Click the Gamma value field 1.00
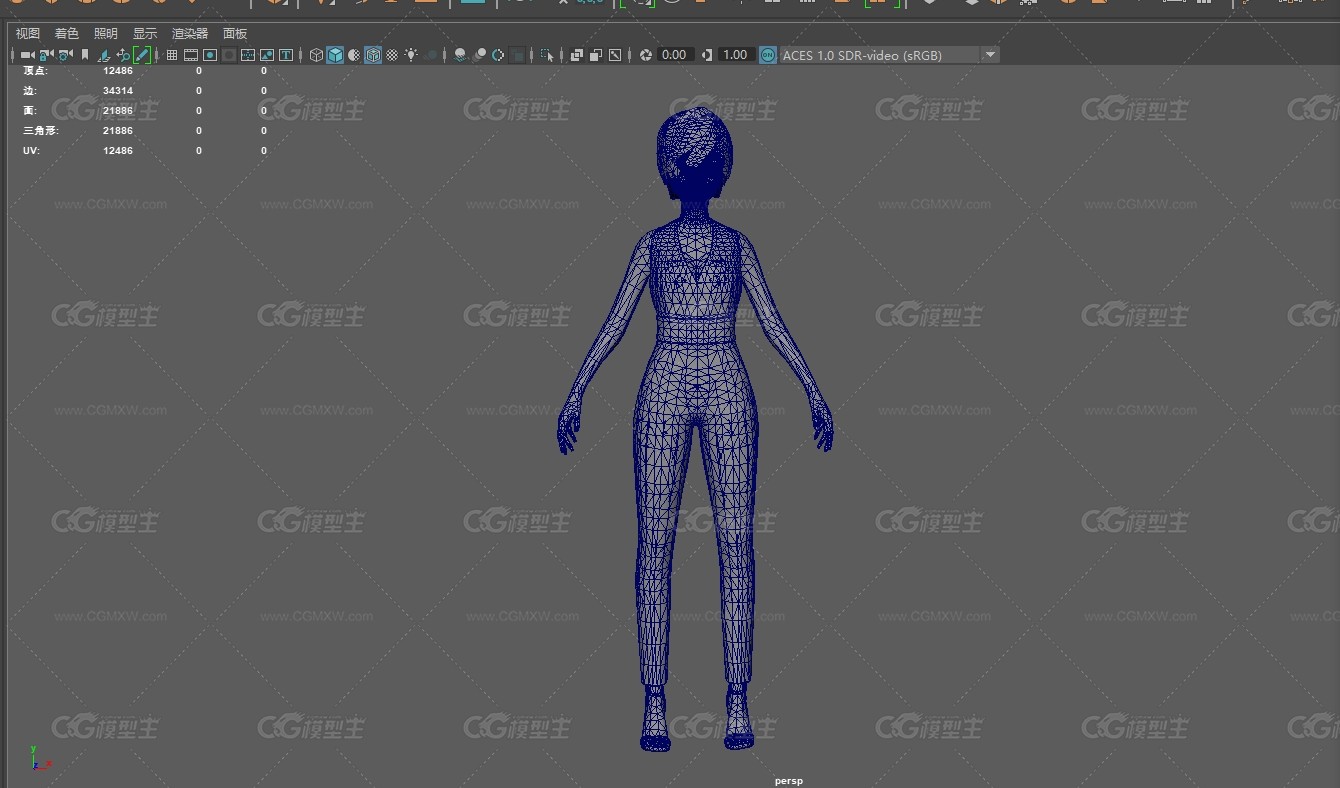The image size is (1340, 788). (735, 55)
